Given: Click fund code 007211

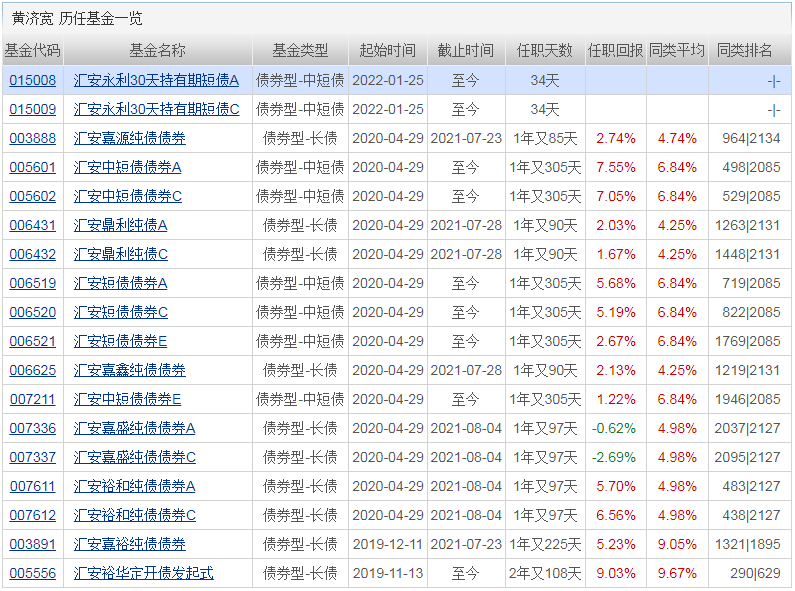Looking at the screenshot, I should coord(32,399).
